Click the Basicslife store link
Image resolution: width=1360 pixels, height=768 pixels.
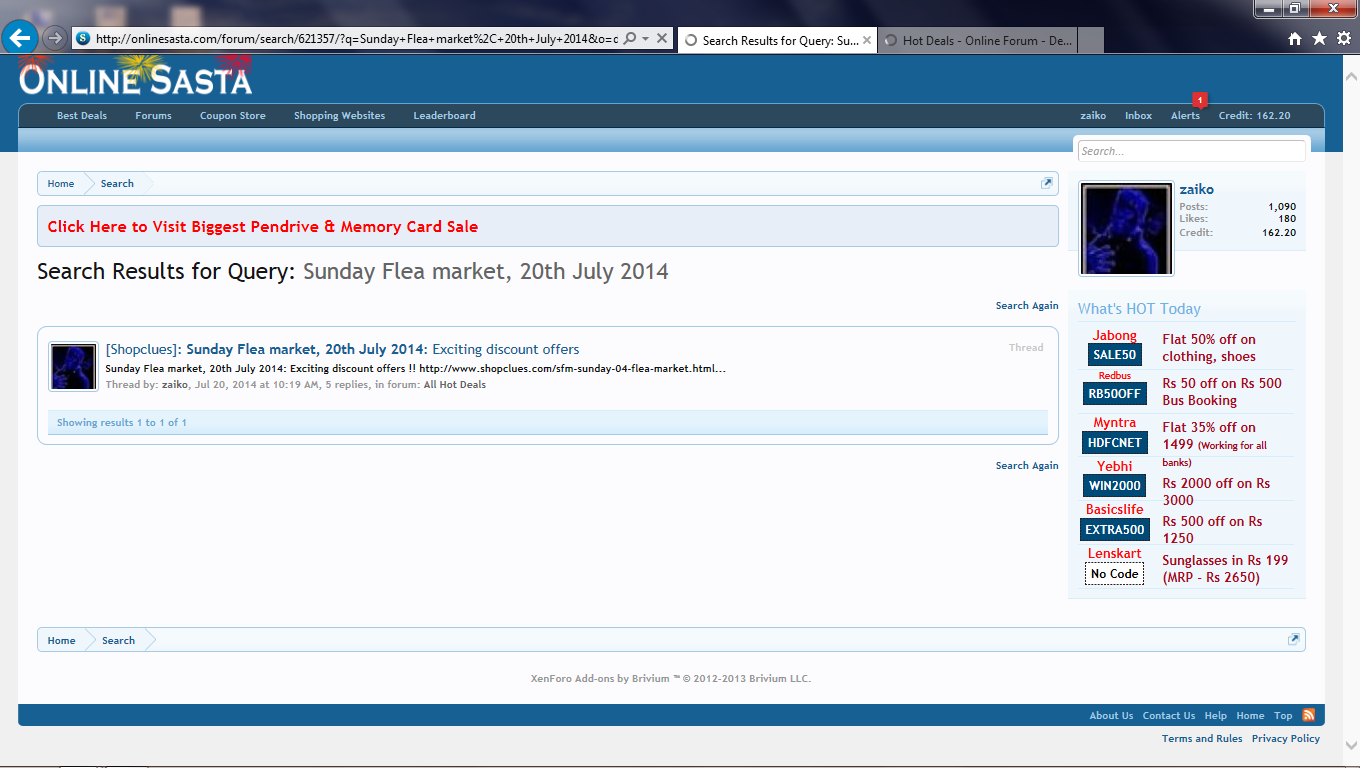click(1114, 510)
